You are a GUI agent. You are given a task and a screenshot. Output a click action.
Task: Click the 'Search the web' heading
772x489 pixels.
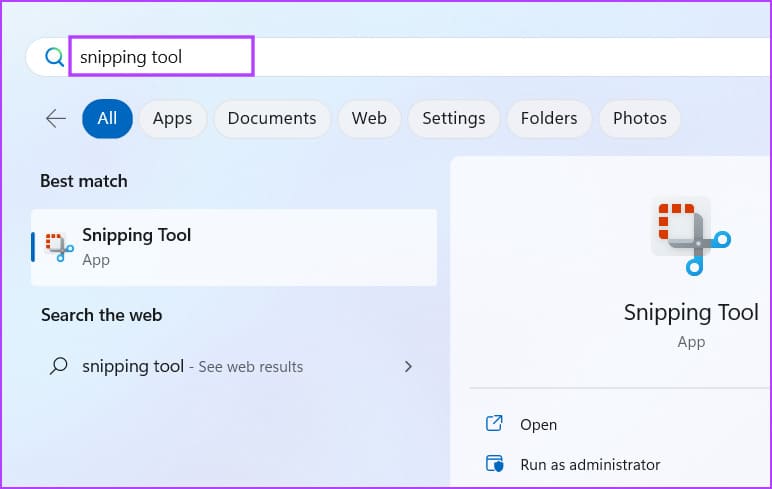click(101, 315)
